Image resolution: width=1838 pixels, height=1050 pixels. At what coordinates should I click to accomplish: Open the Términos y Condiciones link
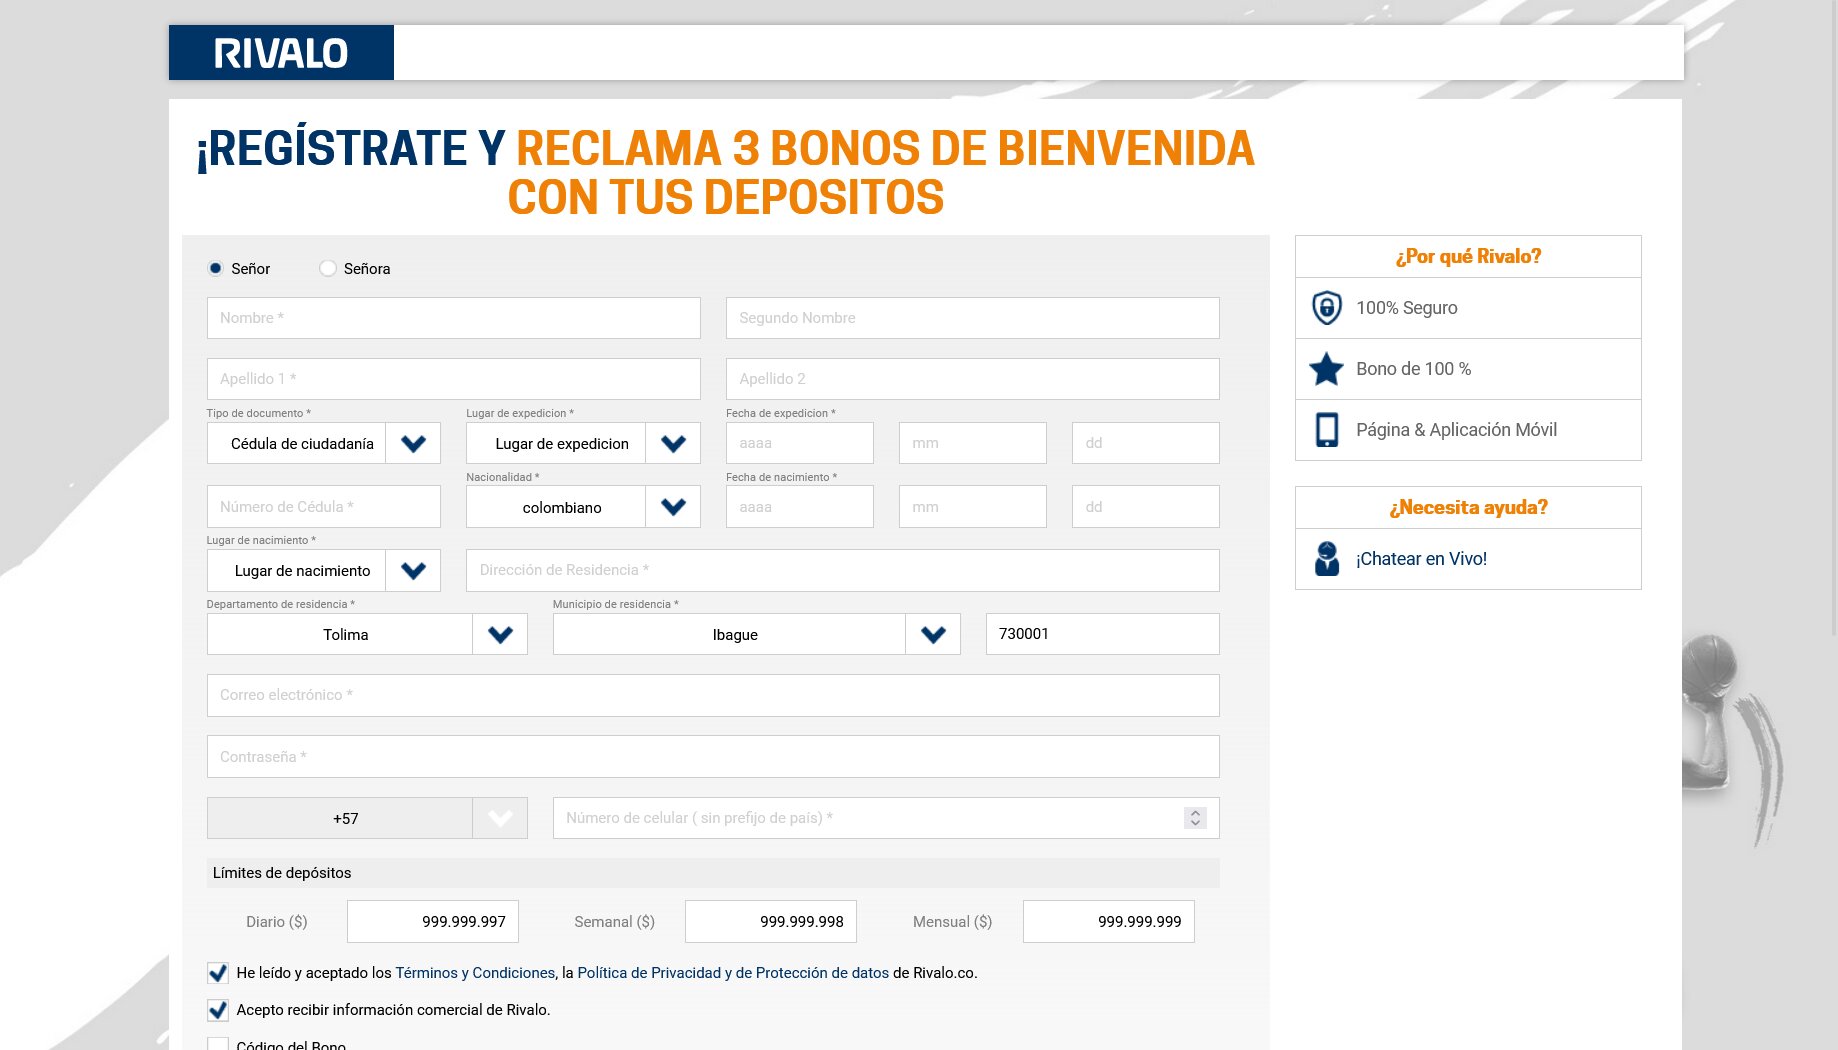(475, 973)
